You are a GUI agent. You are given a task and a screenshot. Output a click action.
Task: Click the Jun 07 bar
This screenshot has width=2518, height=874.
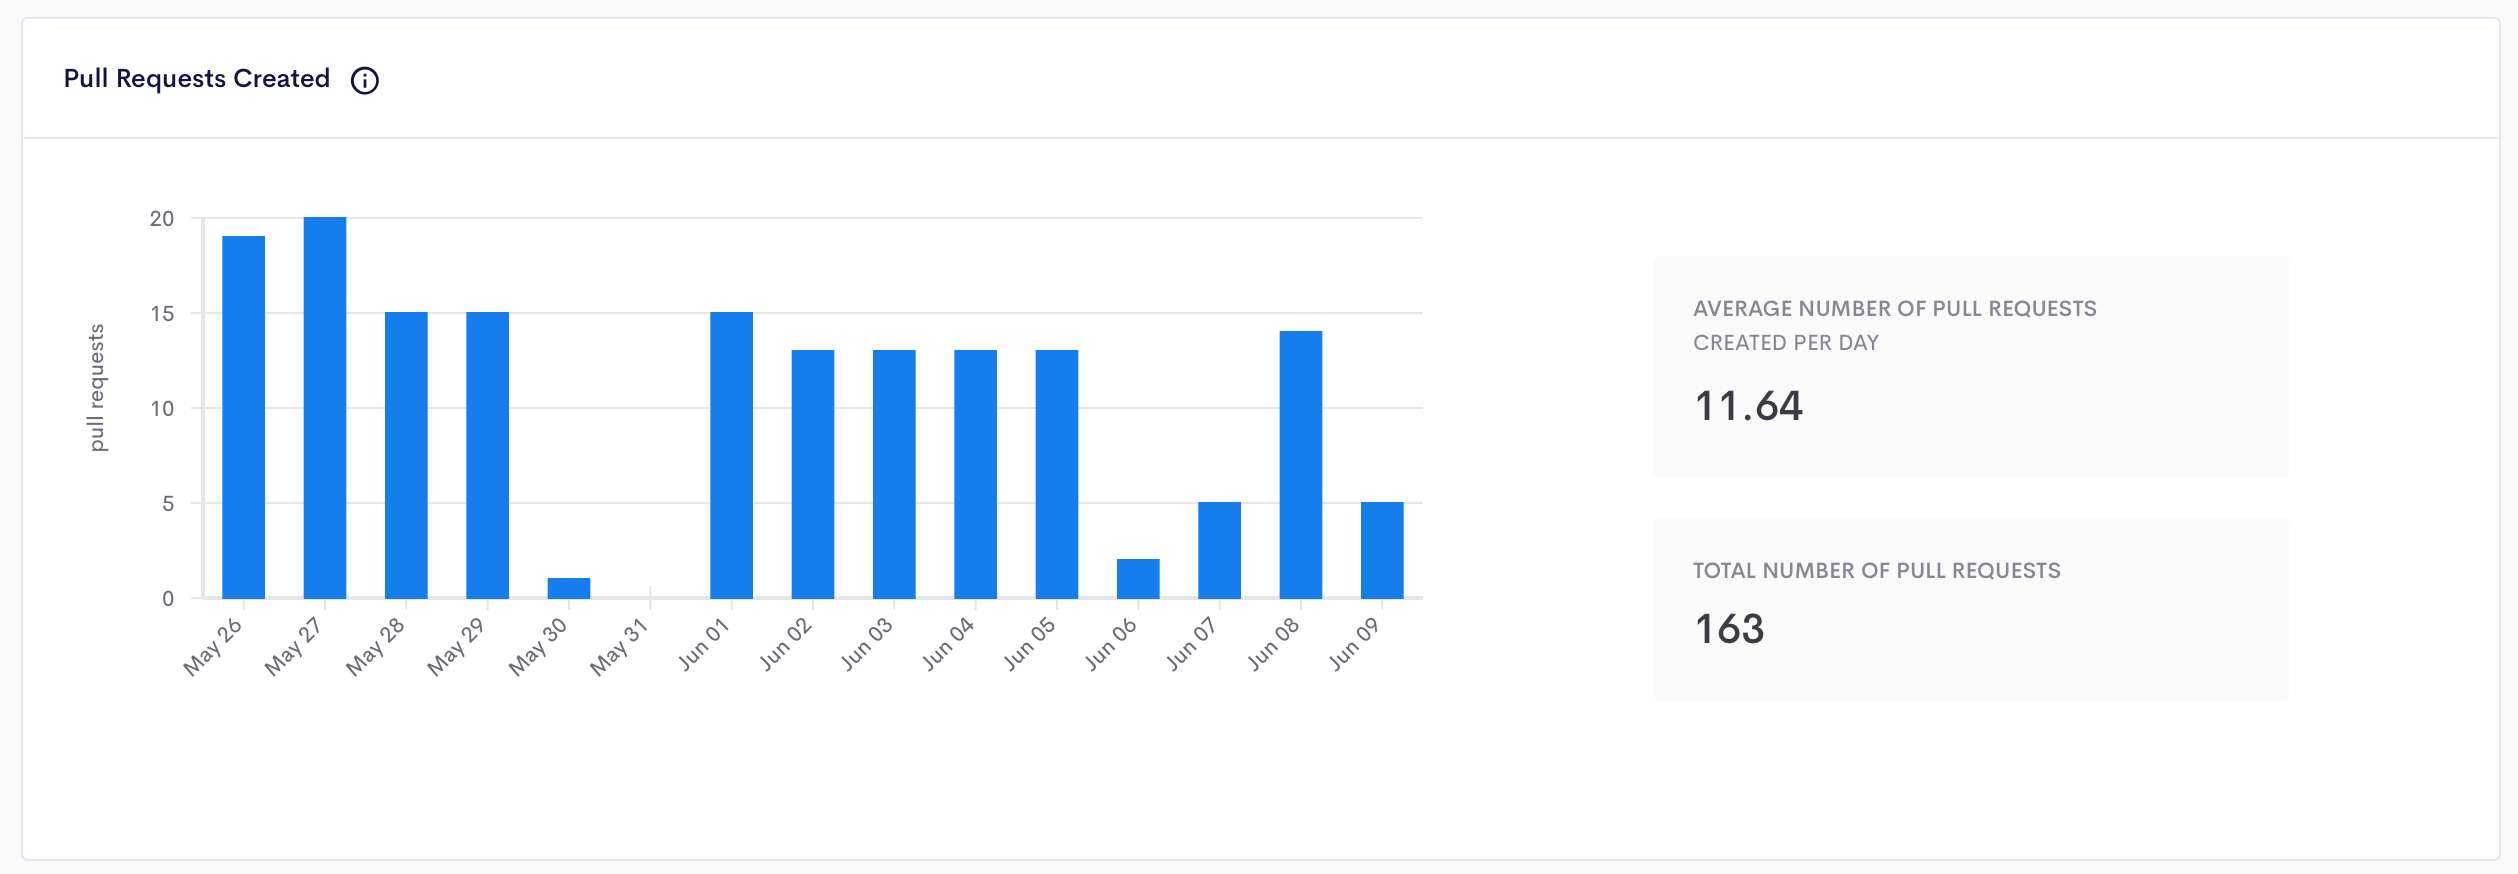[1219, 550]
